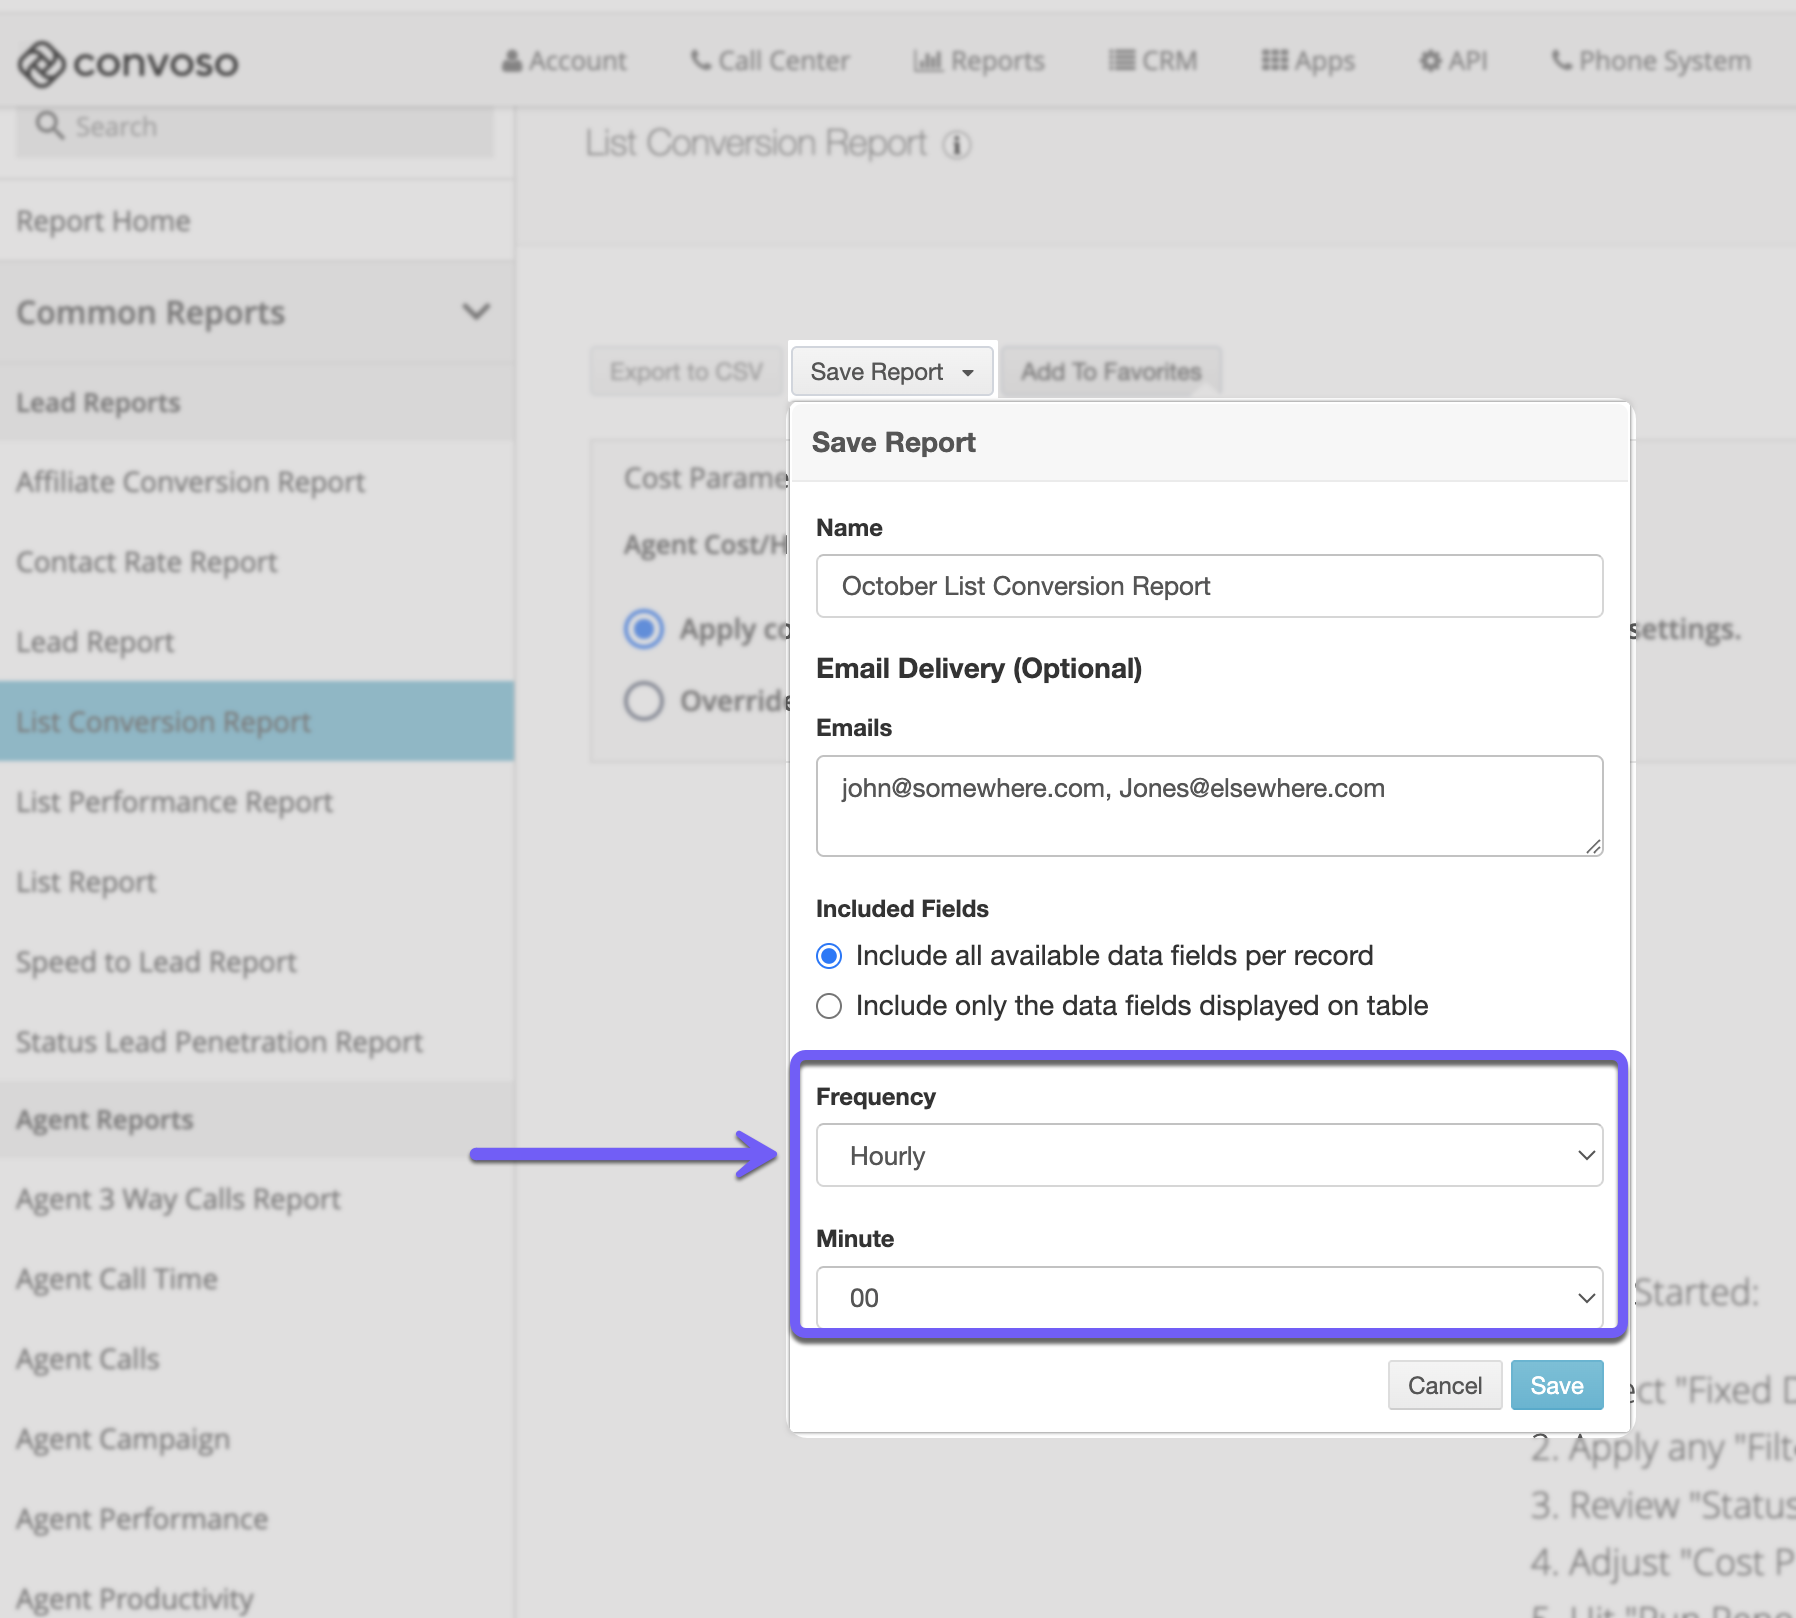Select the Override cost radio button
The image size is (1796, 1618).
click(x=644, y=701)
